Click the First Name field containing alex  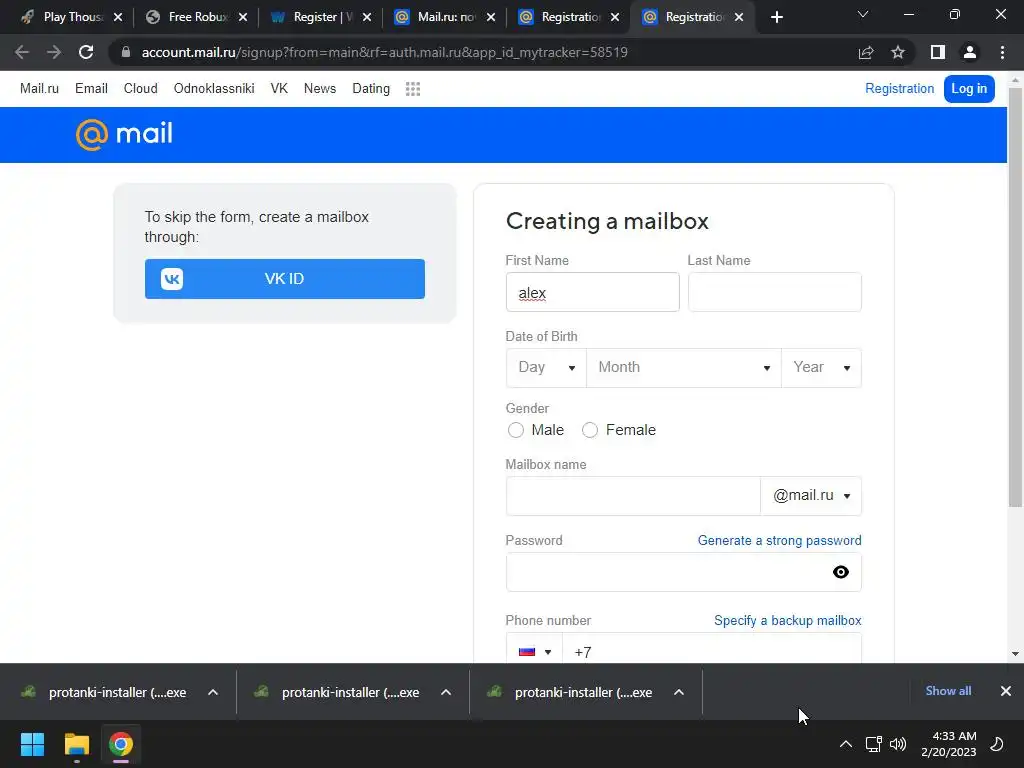(592, 293)
